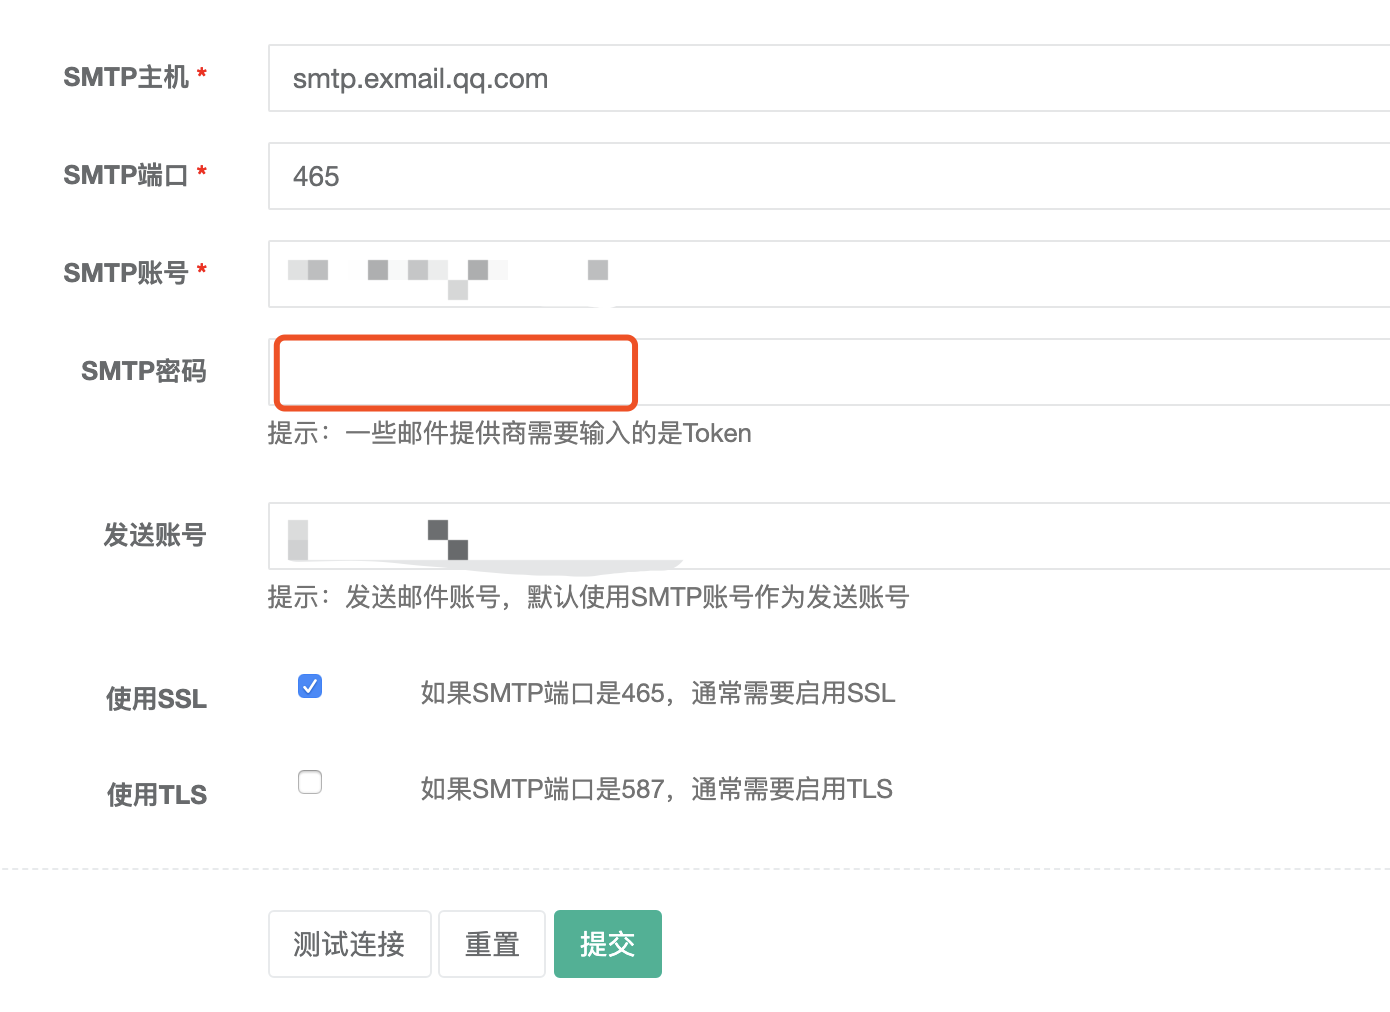Click hint about 默认使用SMTP账号作为发送账号
Viewport: 1390px width, 1012px height.
pyautogui.click(x=589, y=597)
